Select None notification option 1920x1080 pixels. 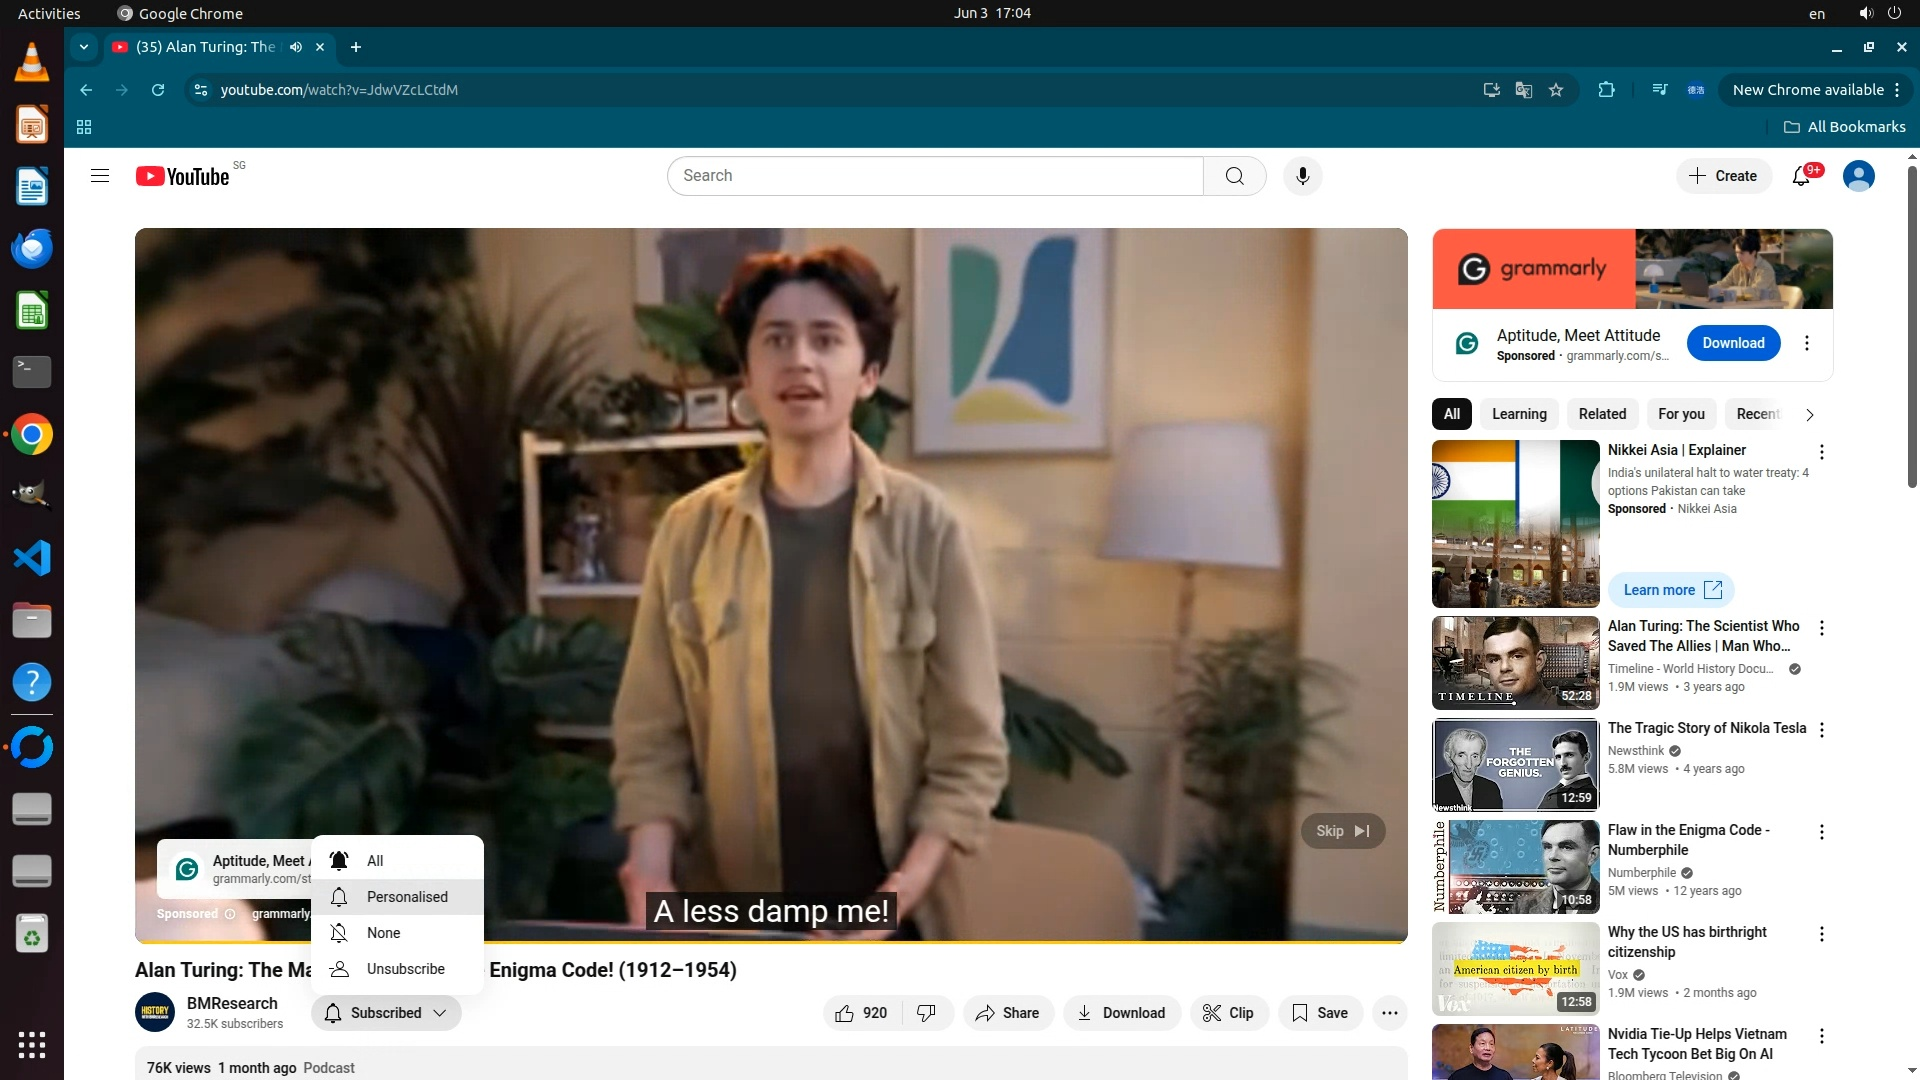383,933
